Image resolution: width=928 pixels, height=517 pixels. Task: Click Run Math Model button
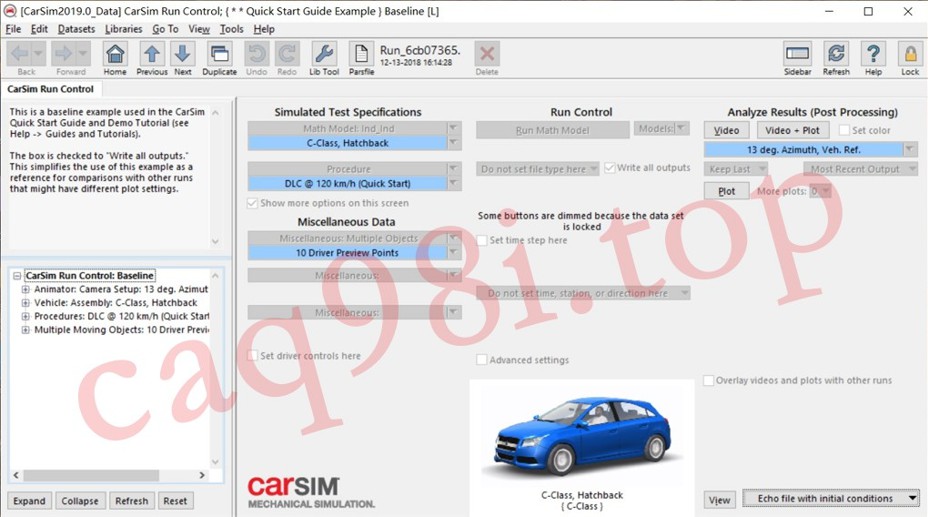[x=552, y=130]
